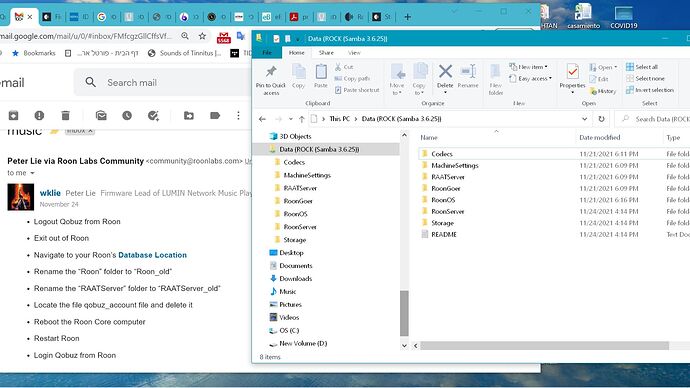
Task: Open the New item dropdown
Action: pos(529,67)
